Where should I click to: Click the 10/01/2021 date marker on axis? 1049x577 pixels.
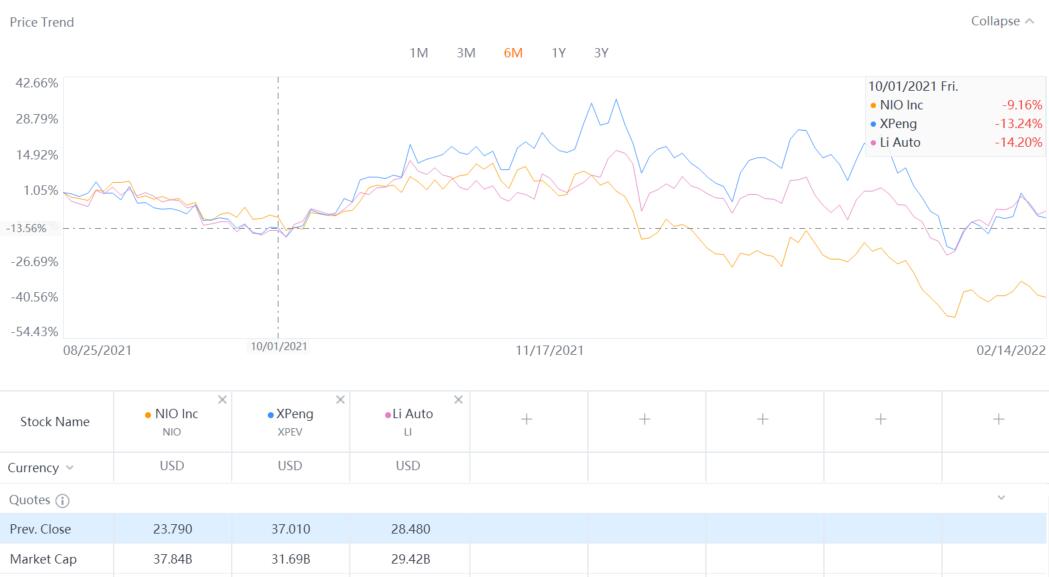click(x=279, y=346)
